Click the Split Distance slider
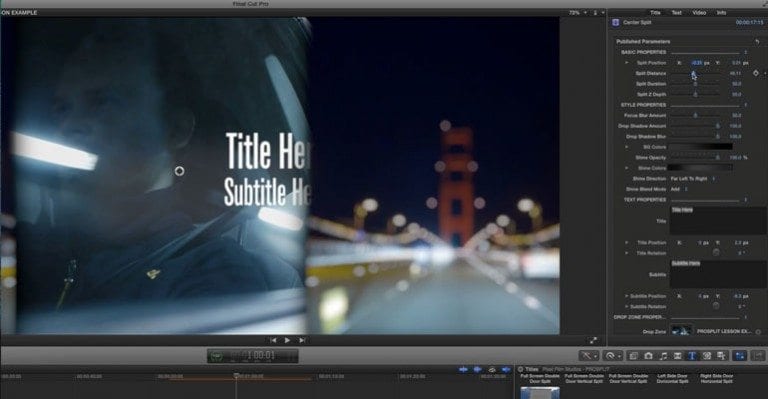Image resolution: width=768 pixels, height=399 pixels. [x=696, y=73]
